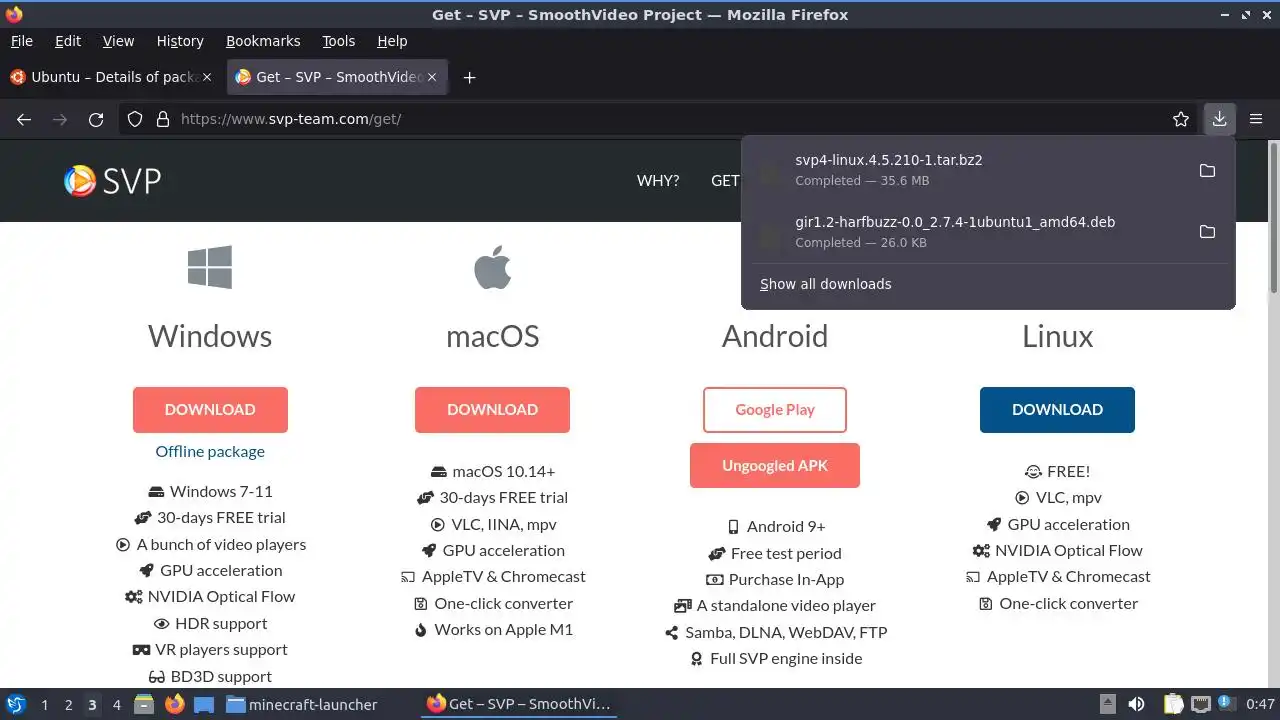Image resolution: width=1280 pixels, height=720 pixels.
Task: Click the Linux DOWNLOAD button
Action: 1057,410
